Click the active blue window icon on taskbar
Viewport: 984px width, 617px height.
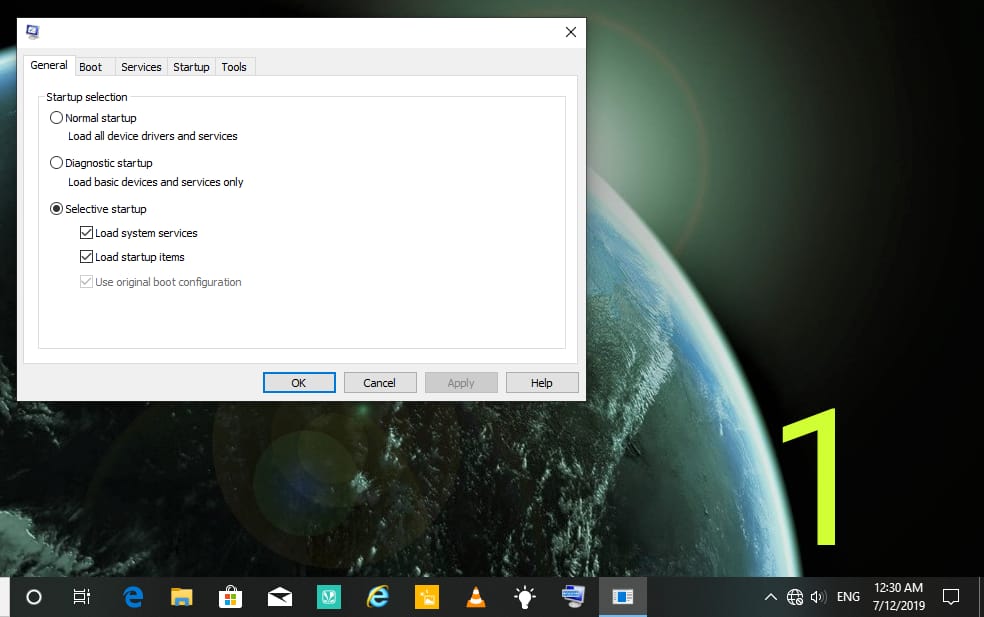tap(623, 597)
